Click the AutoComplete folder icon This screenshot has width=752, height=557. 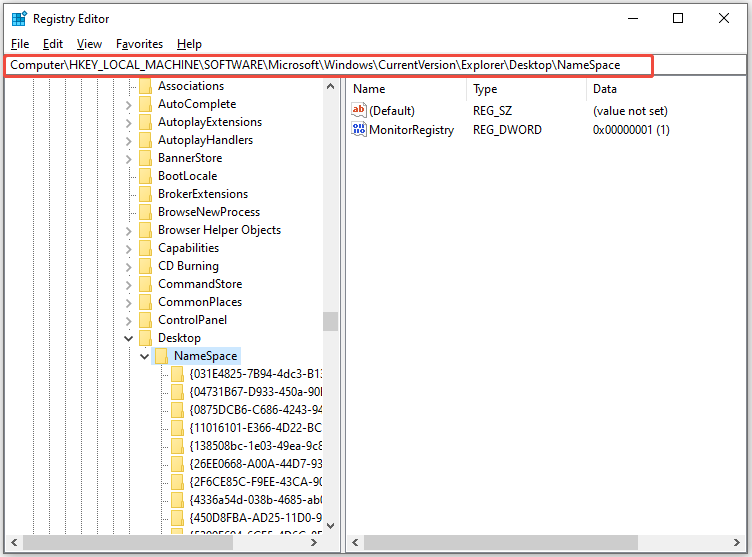pyautogui.click(x=145, y=104)
